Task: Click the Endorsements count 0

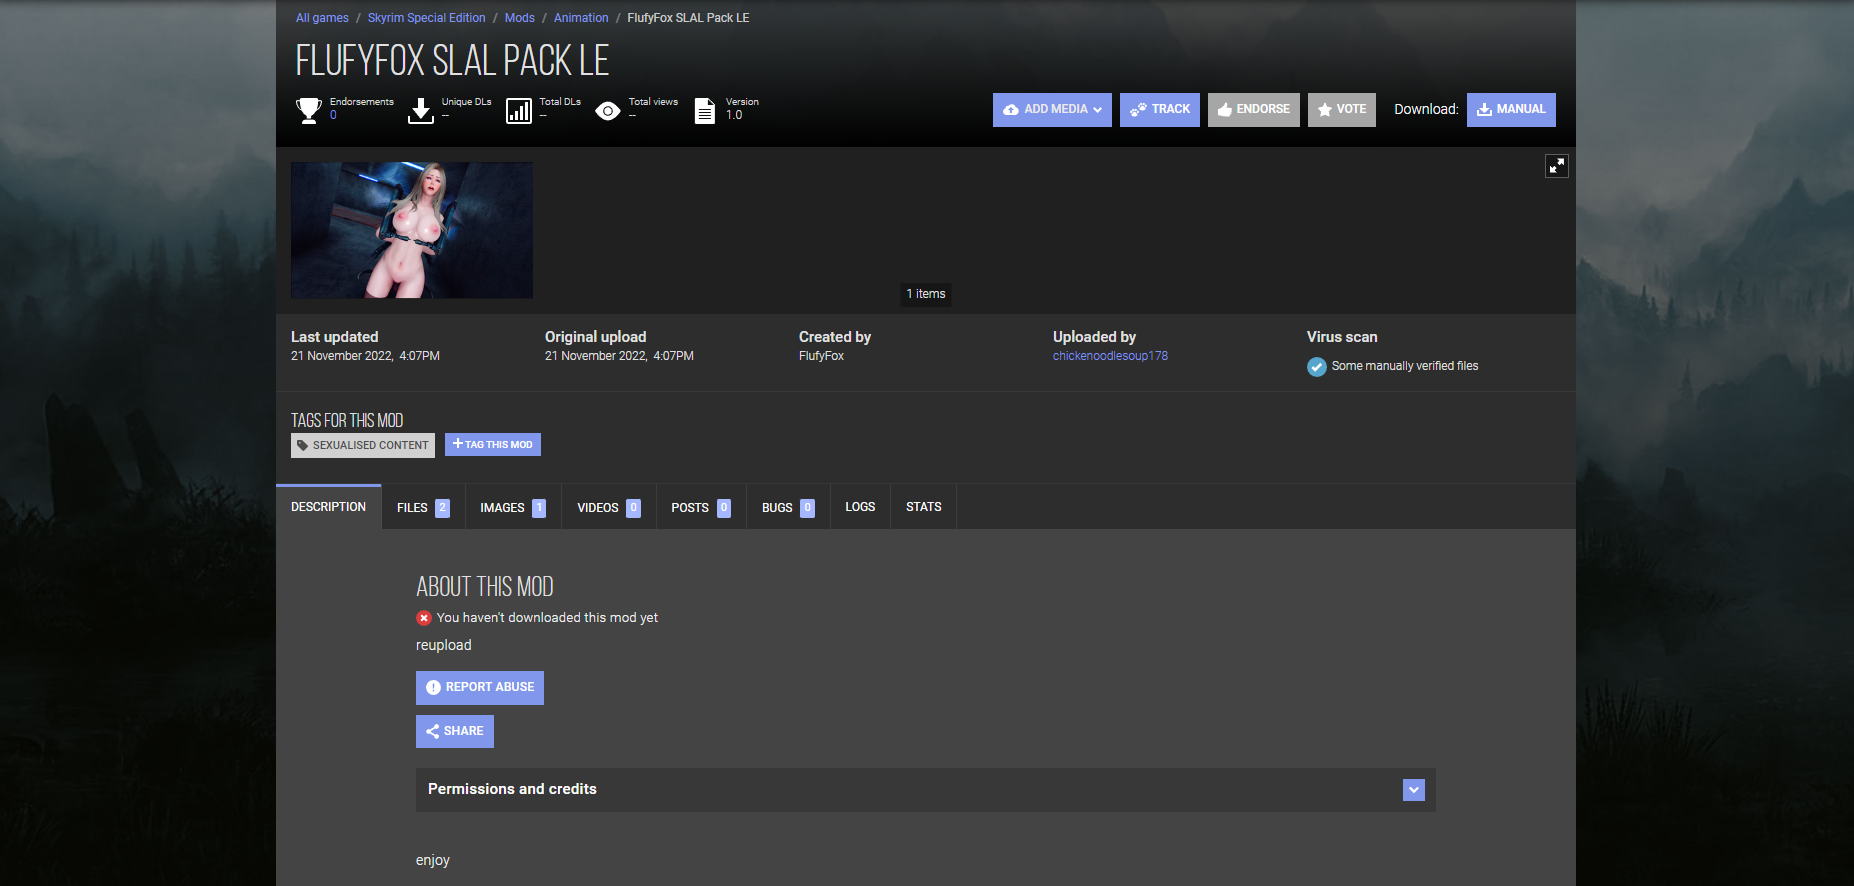Action: point(333,115)
